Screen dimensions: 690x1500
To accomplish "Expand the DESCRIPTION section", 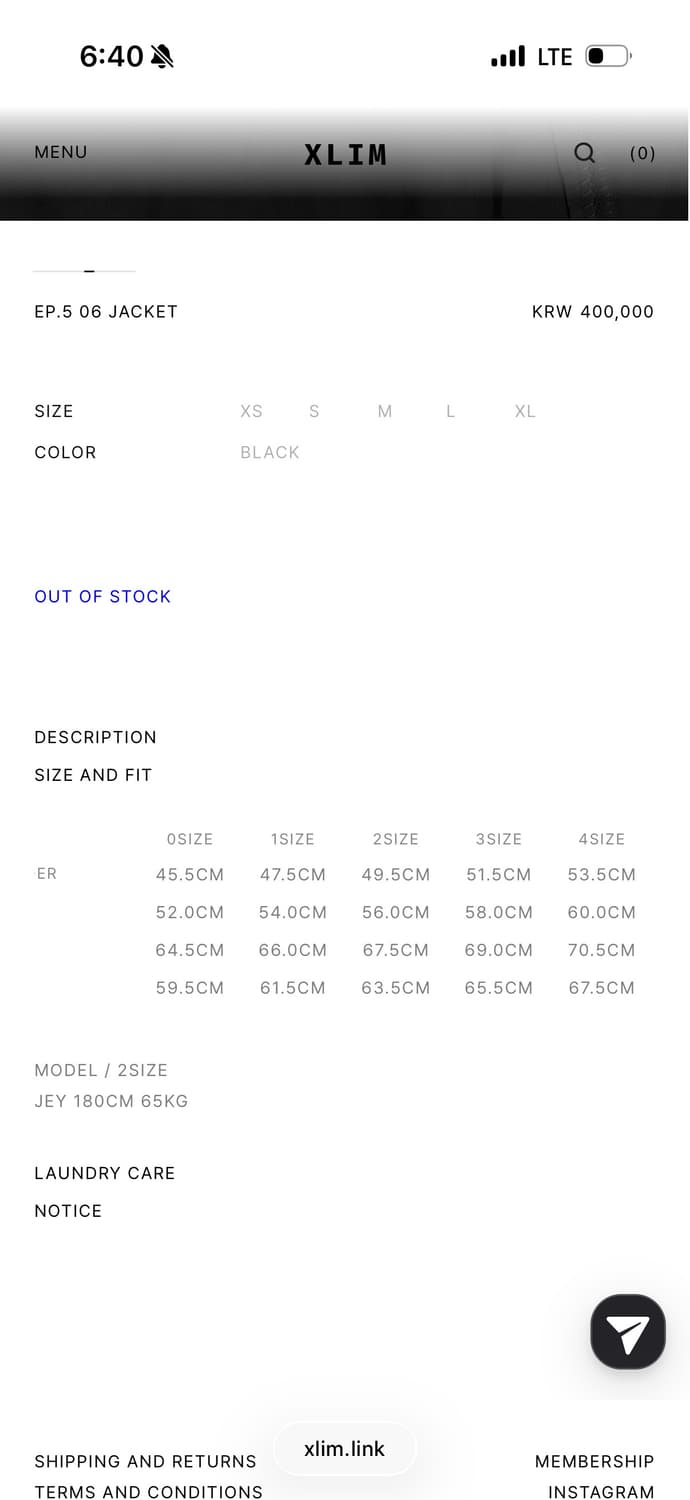I will point(95,737).
